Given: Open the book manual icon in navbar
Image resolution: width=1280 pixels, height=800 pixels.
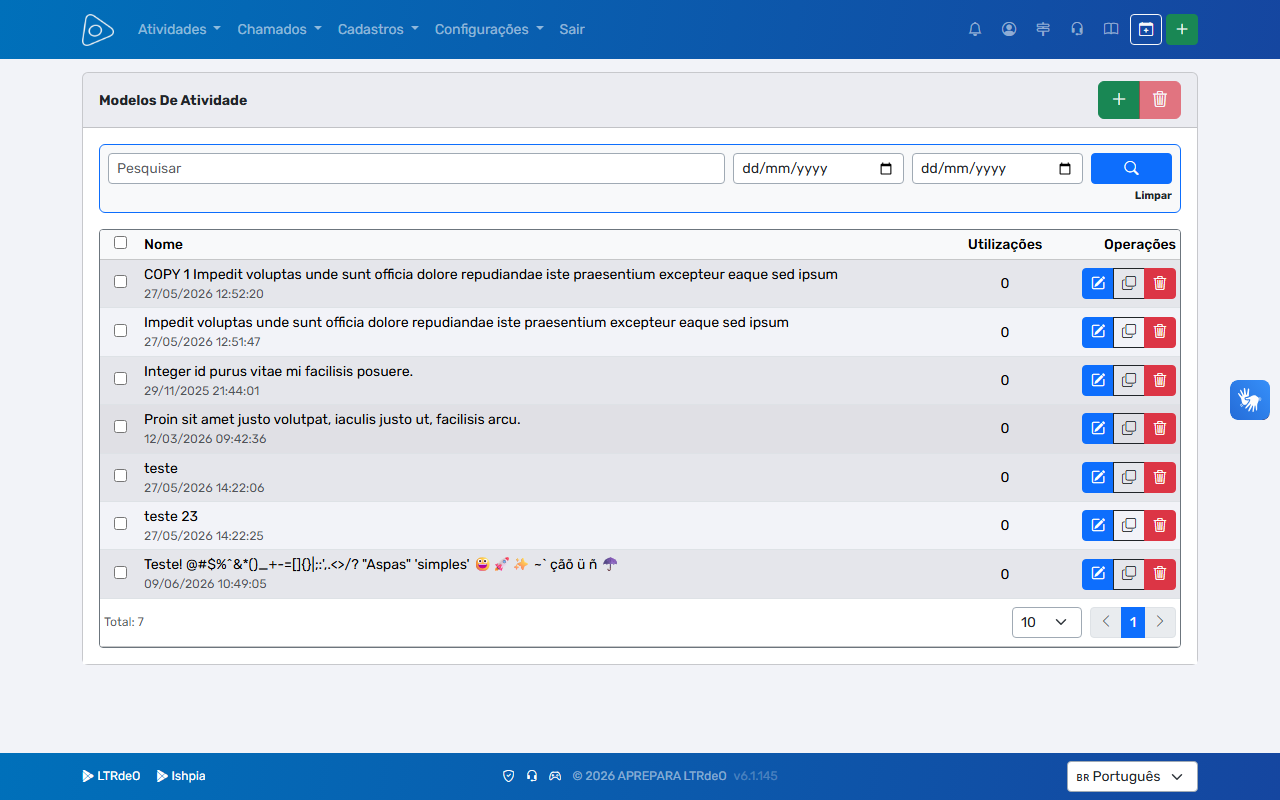Looking at the screenshot, I should (x=1111, y=29).
